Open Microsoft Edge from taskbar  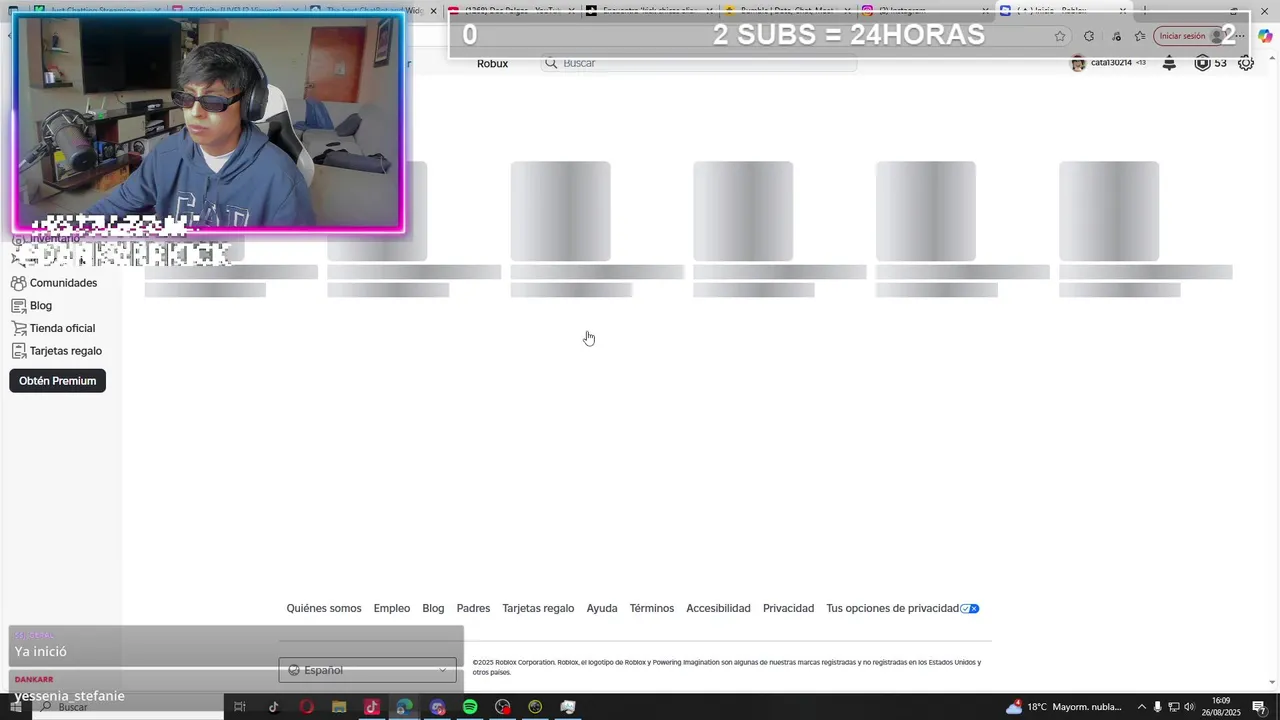(404, 707)
